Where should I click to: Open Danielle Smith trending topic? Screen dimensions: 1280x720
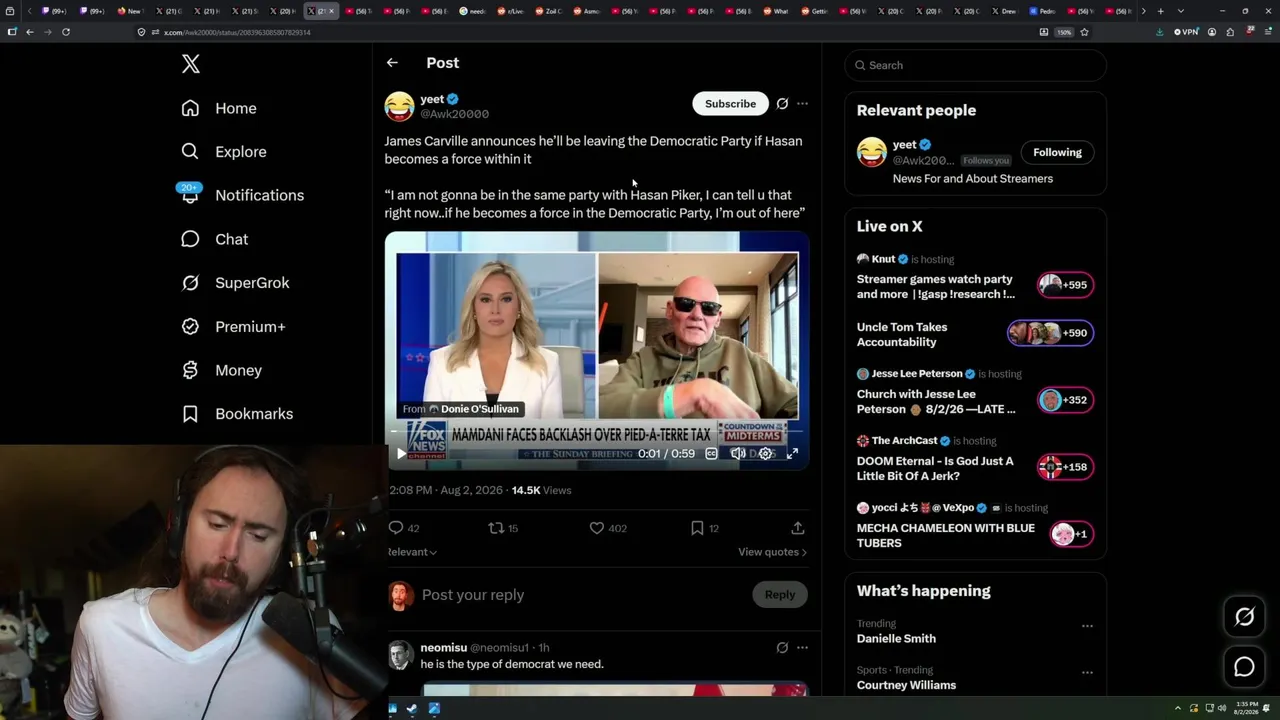pos(896,639)
